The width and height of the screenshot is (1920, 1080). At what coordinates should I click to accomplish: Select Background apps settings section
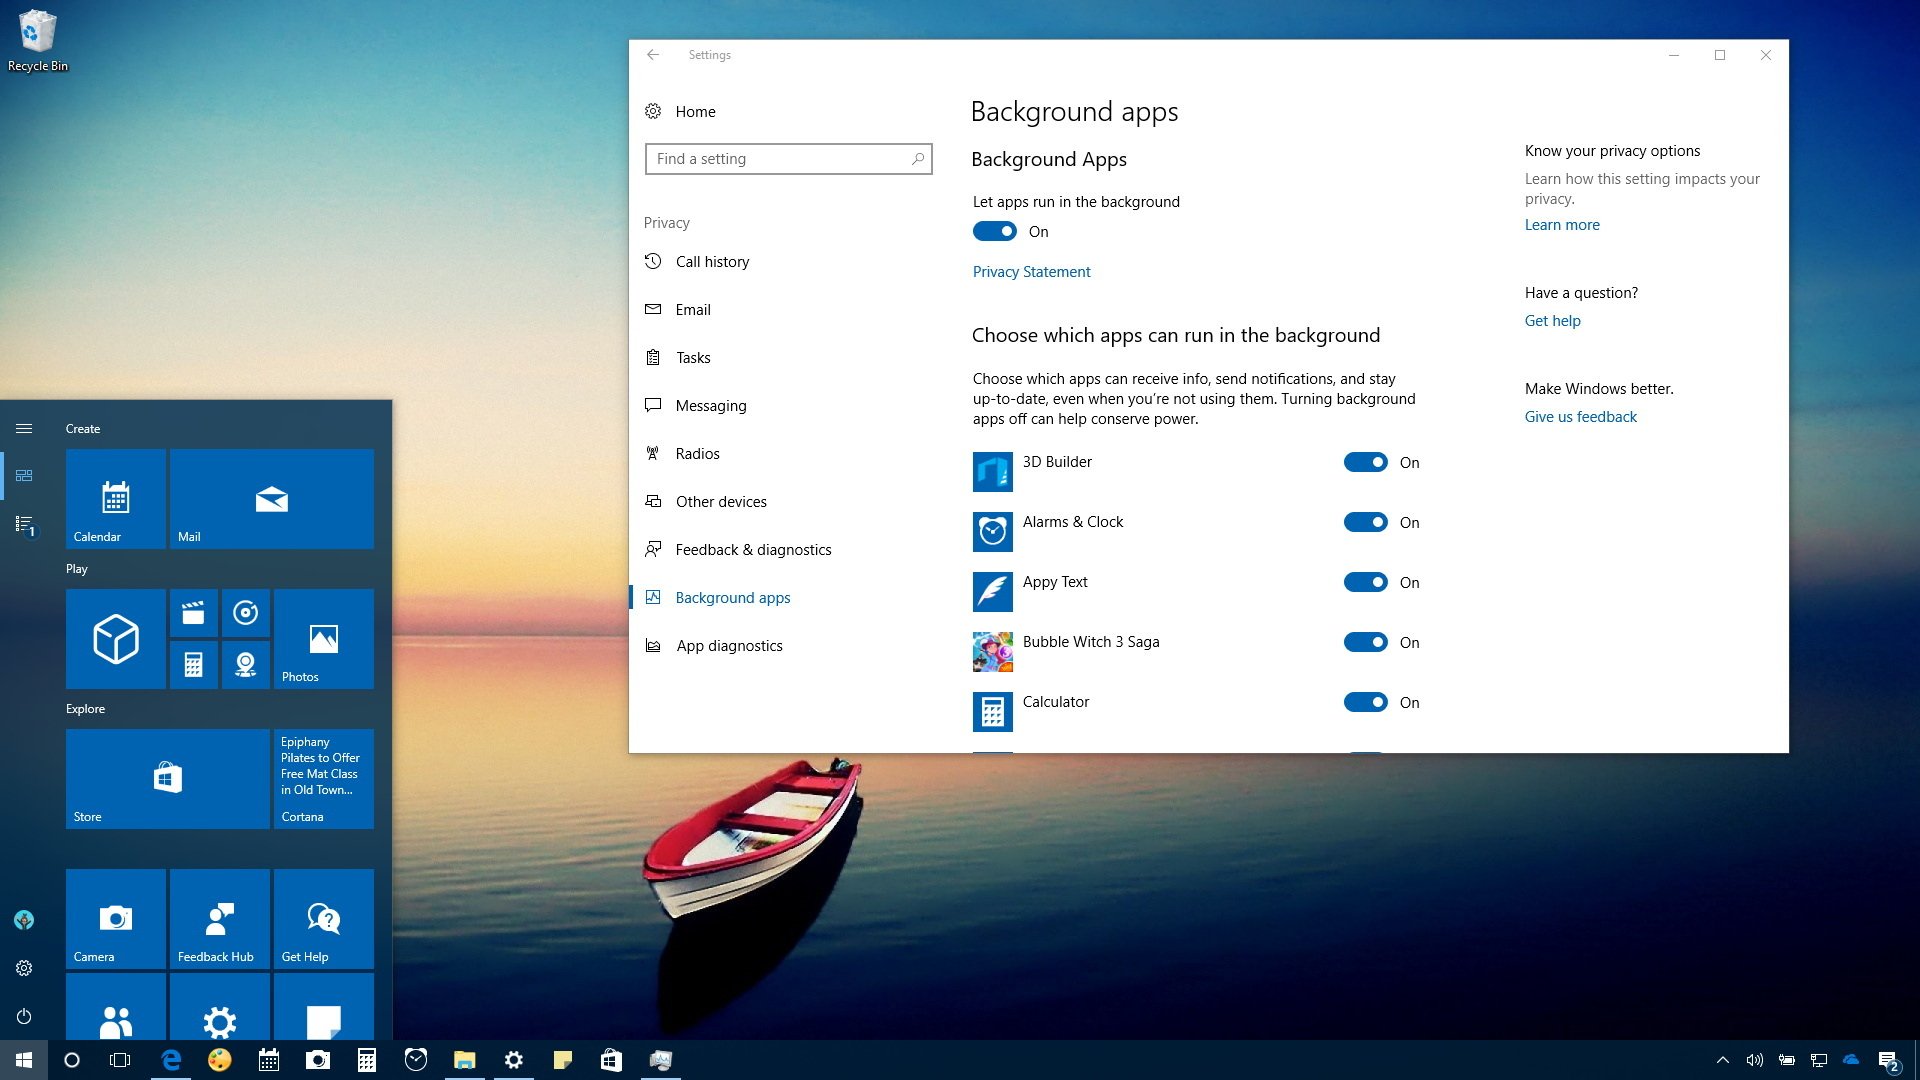[732, 597]
